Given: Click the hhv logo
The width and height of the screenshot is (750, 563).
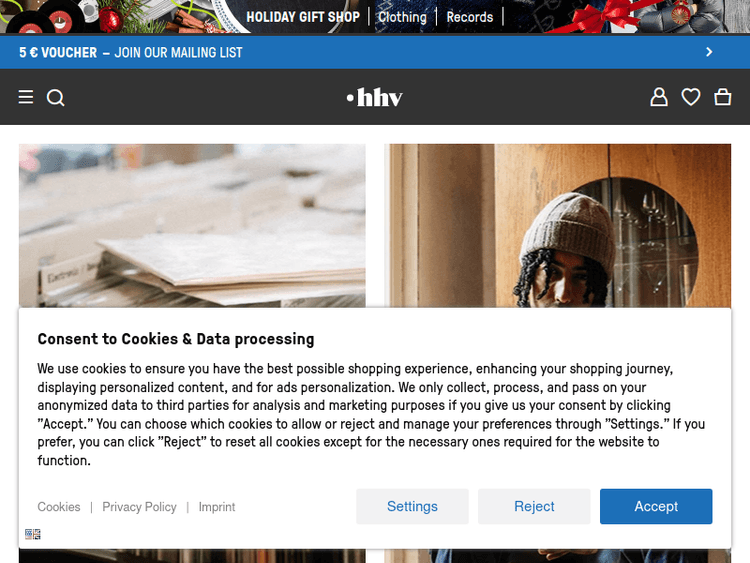Looking at the screenshot, I should tap(375, 97).
